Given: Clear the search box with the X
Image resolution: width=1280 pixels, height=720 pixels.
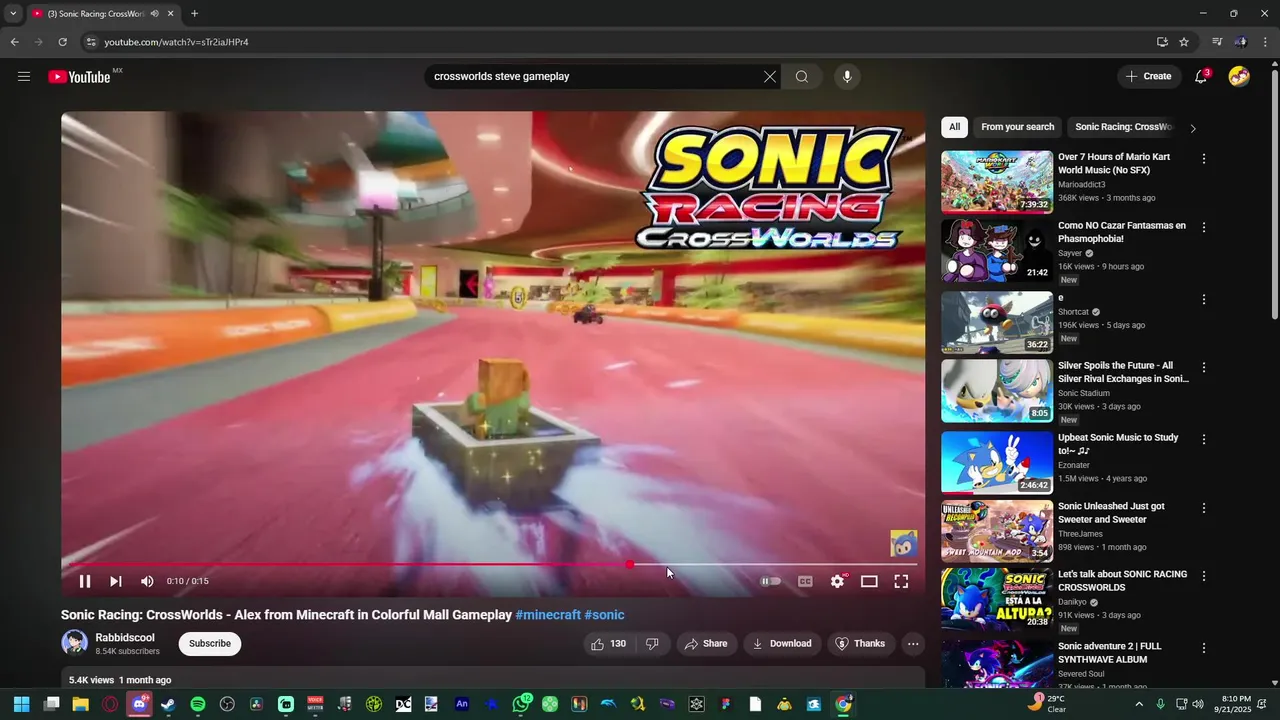Looking at the screenshot, I should pos(770,77).
